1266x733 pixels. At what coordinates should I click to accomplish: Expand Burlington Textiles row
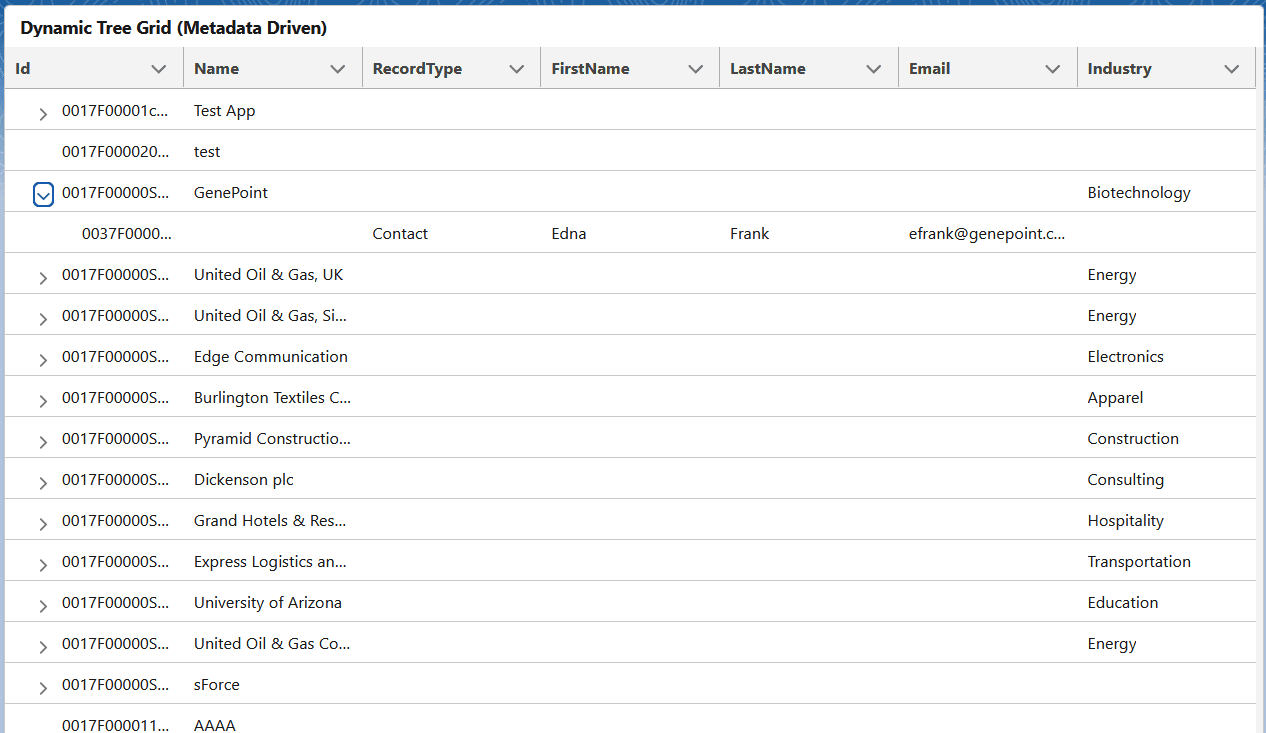click(43, 401)
